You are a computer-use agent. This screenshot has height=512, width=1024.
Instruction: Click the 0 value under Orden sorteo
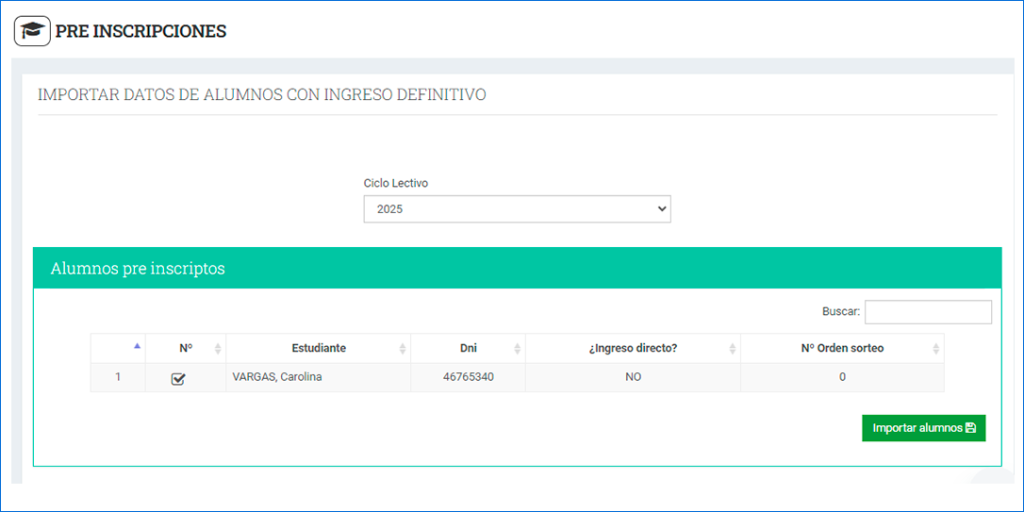point(842,377)
